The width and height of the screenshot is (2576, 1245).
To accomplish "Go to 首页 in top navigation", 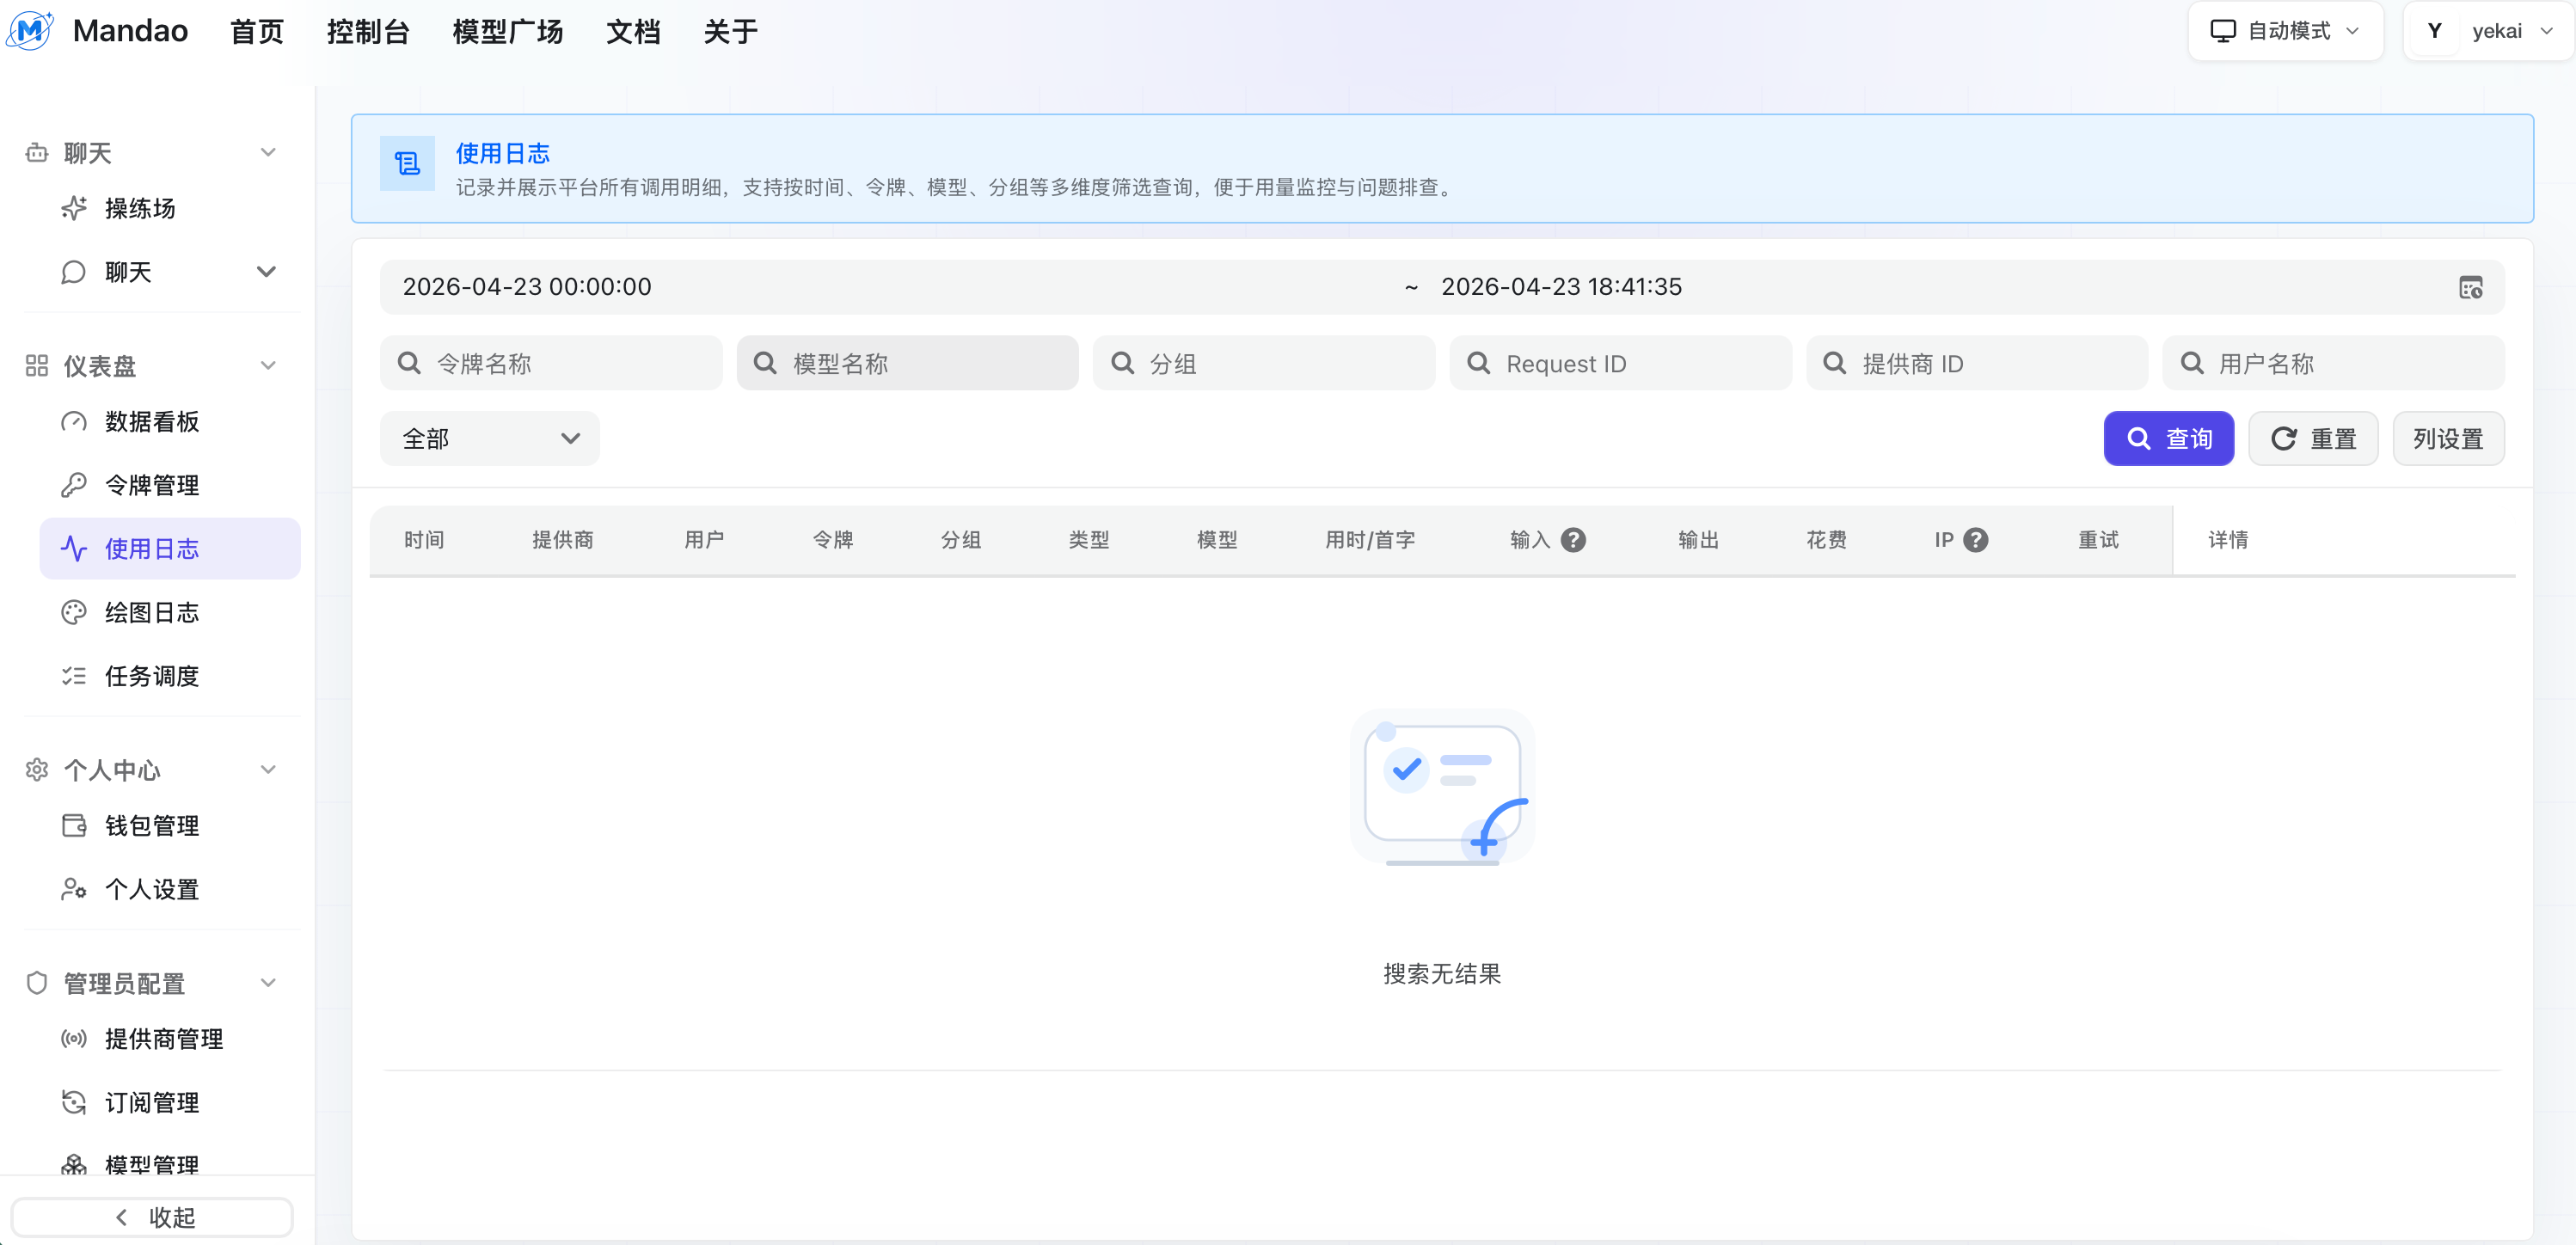I will [257, 32].
